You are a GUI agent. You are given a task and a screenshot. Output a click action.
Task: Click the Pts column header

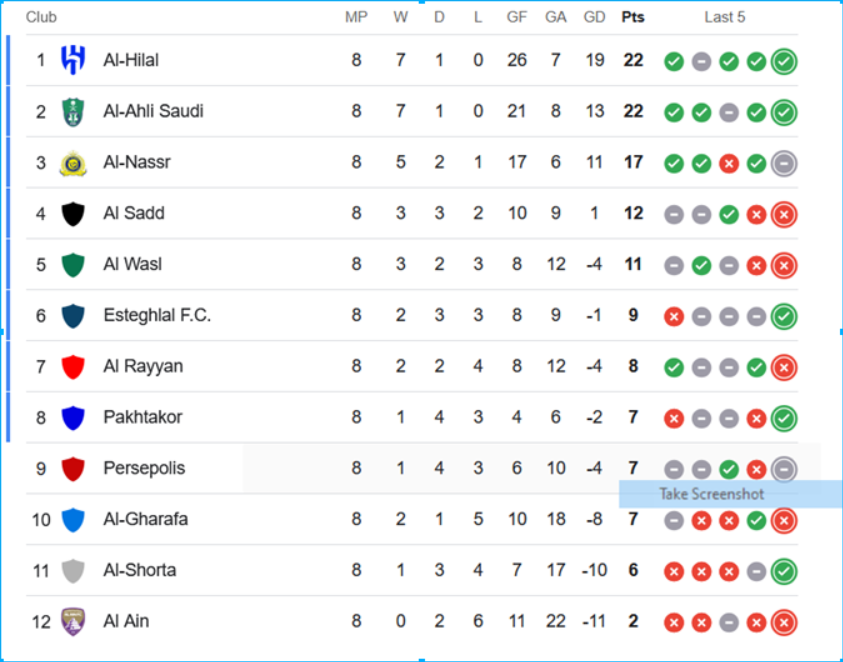coord(633,17)
